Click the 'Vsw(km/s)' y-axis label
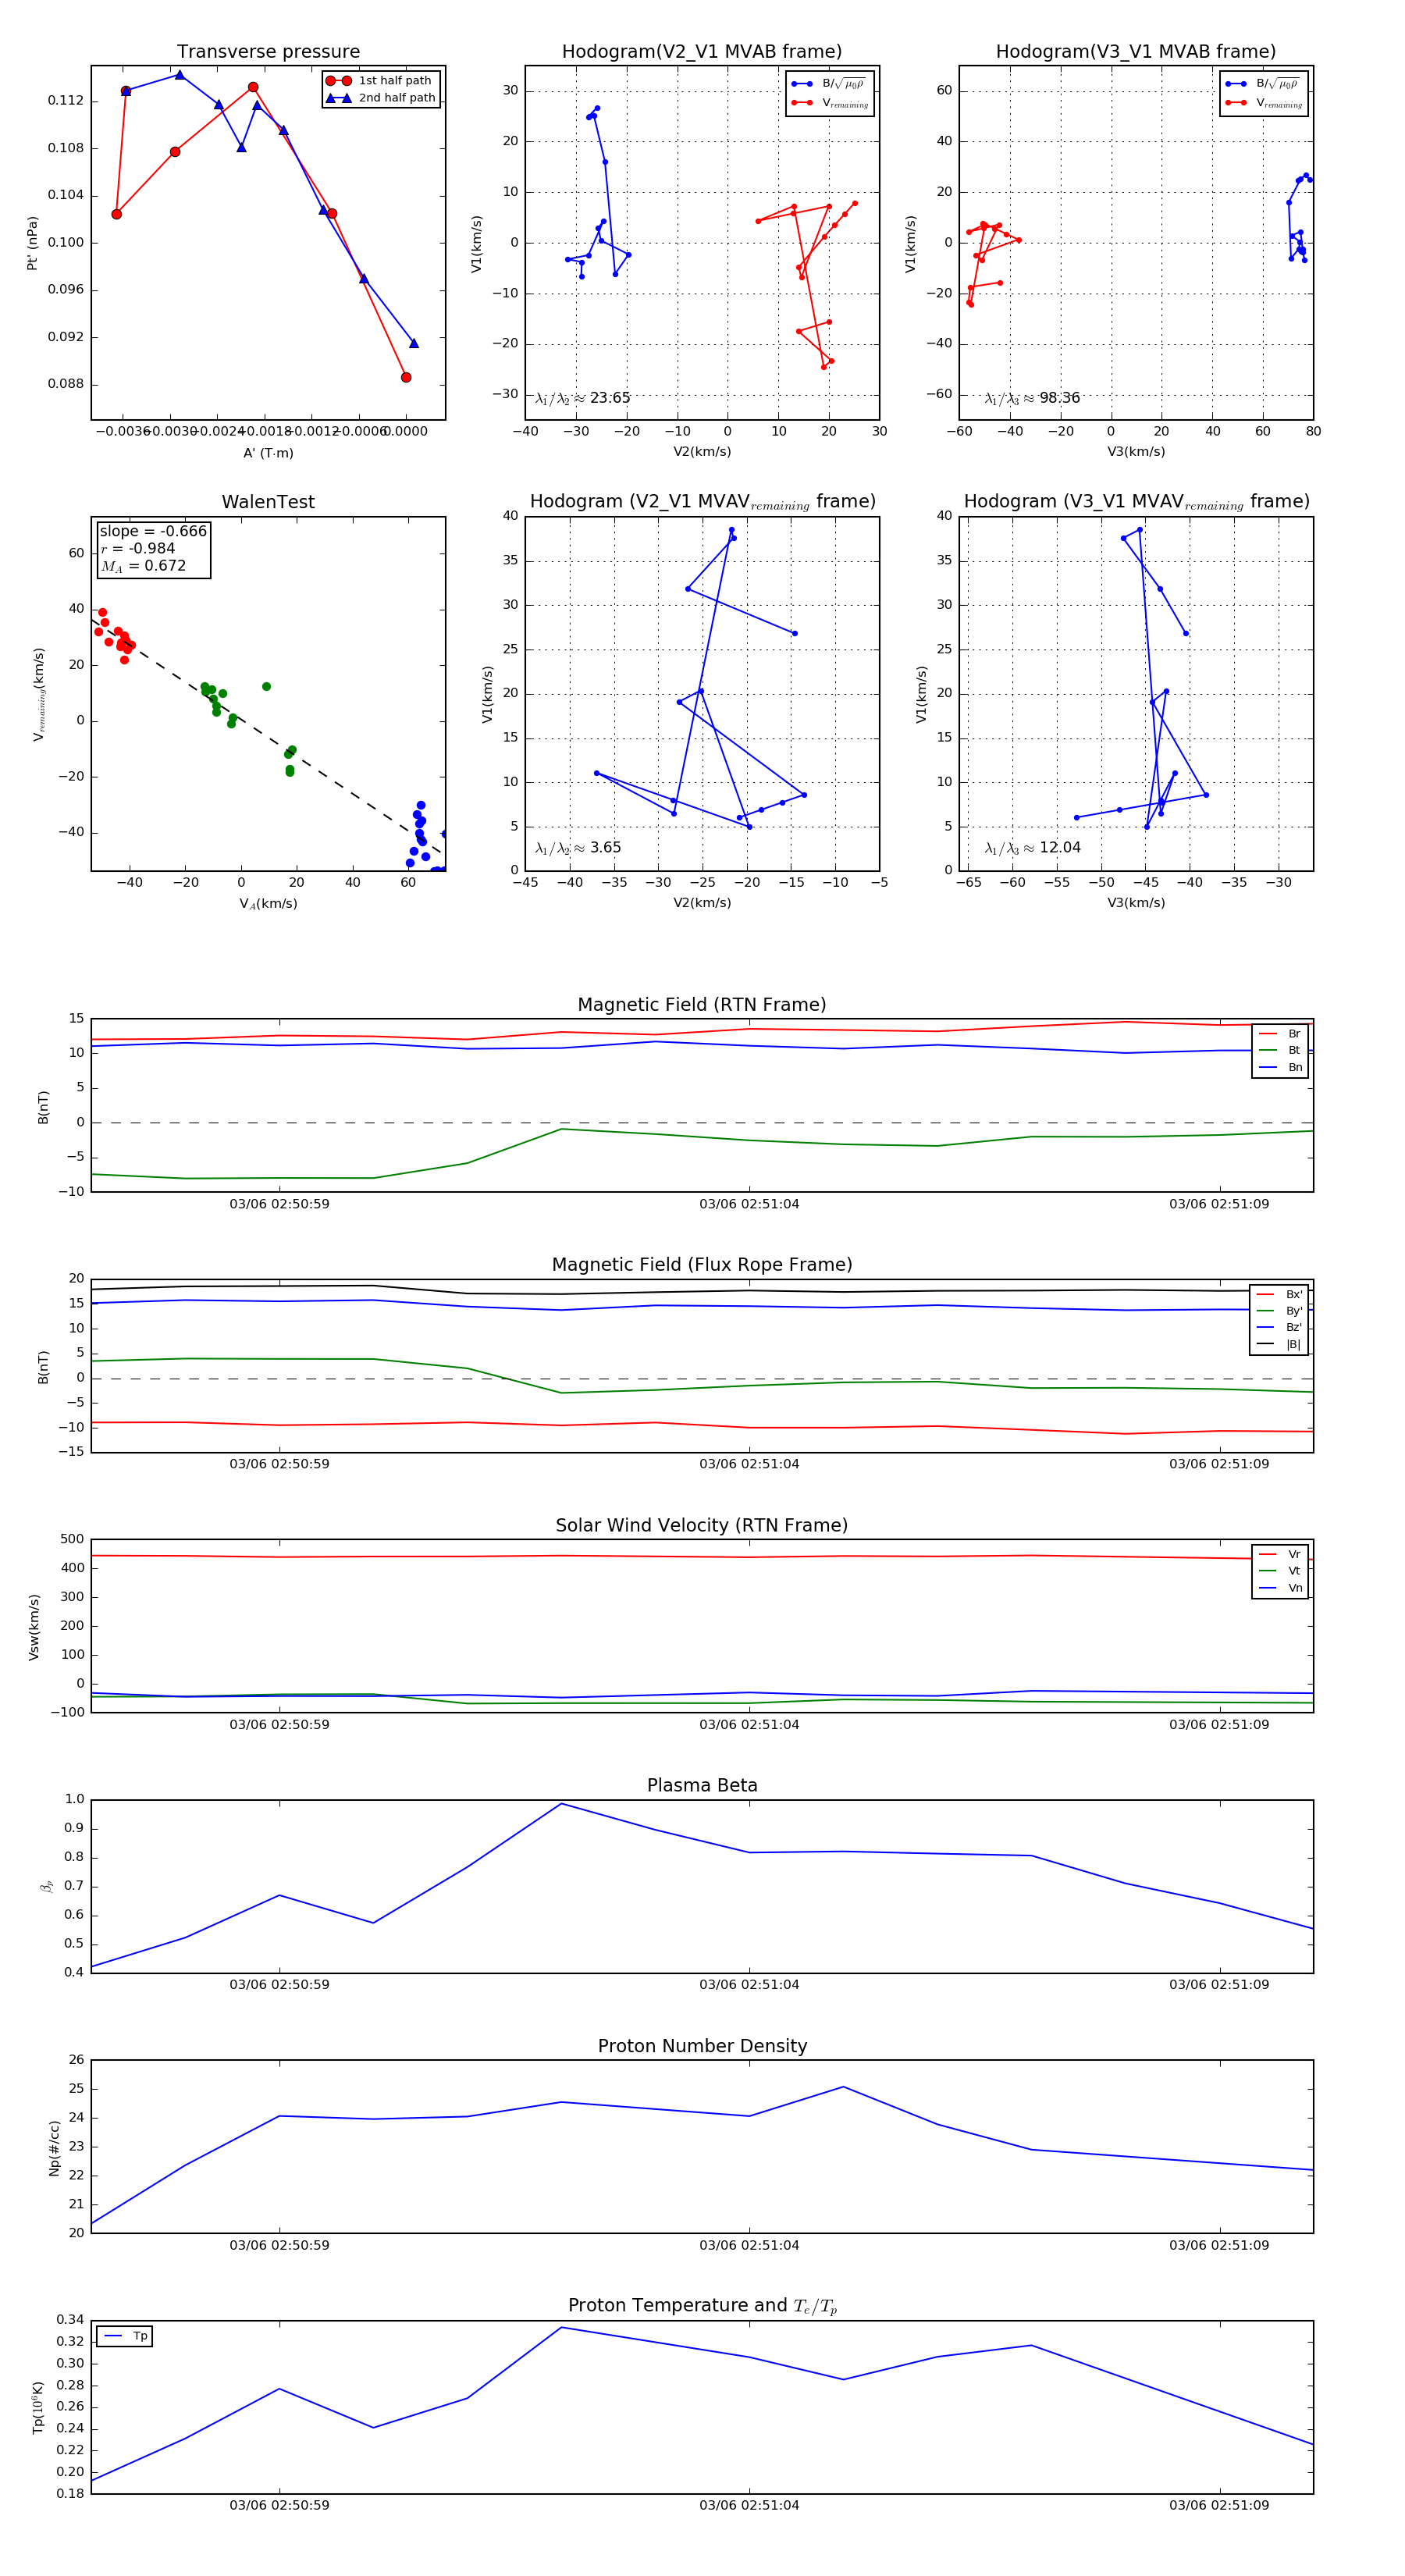The height and width of the screenshot is (2576, 1405). pyautogui.click(x=34, y=1627)
